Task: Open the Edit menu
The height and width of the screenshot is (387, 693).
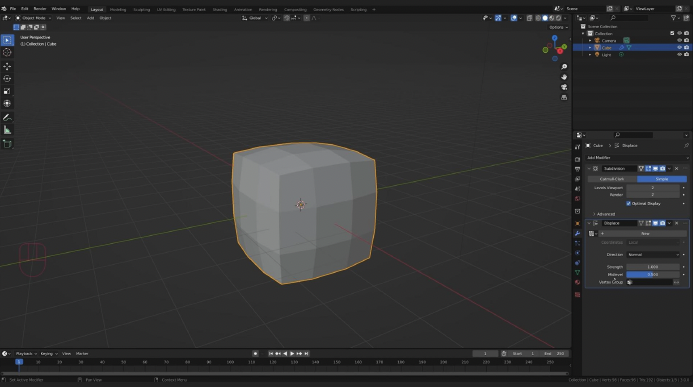Action: click(x=25, y=9)
